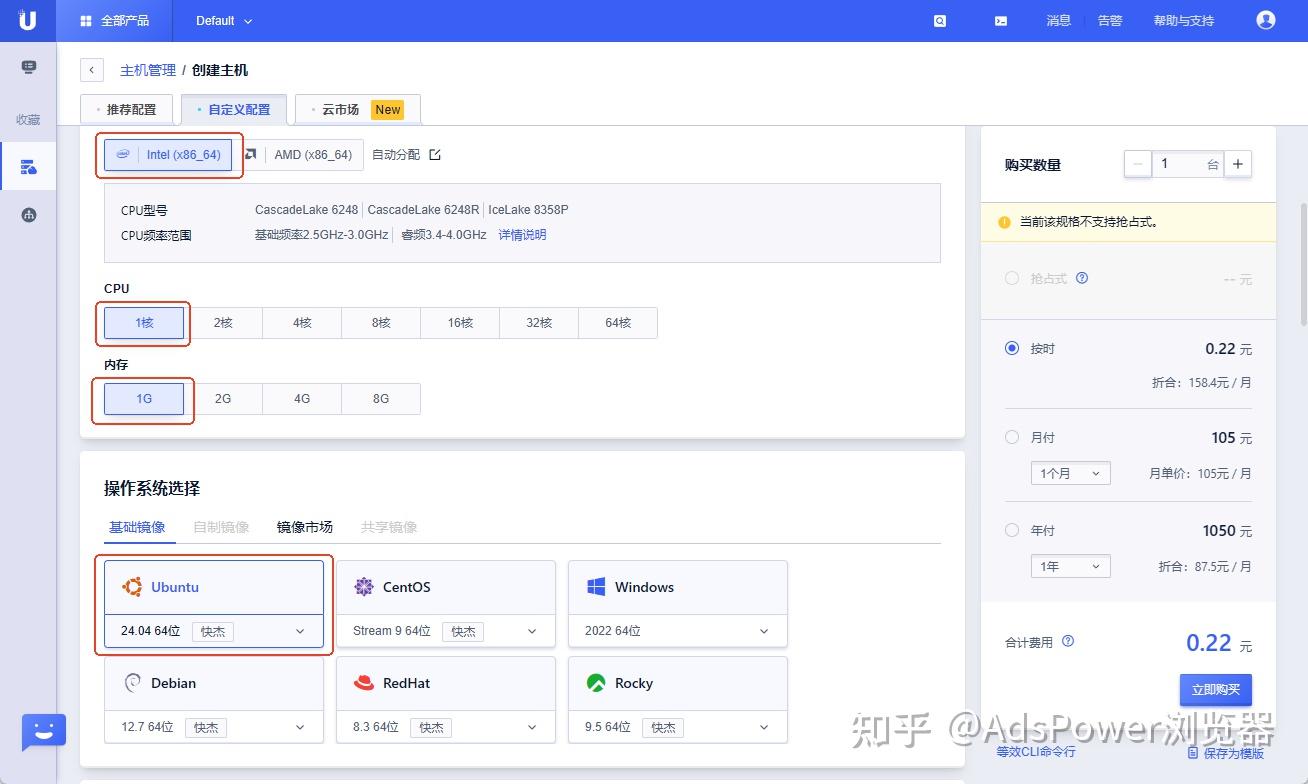Open the user avatar menu
The width and height of the screenshot is (1308, 784).
click(x=1266, y=20)
